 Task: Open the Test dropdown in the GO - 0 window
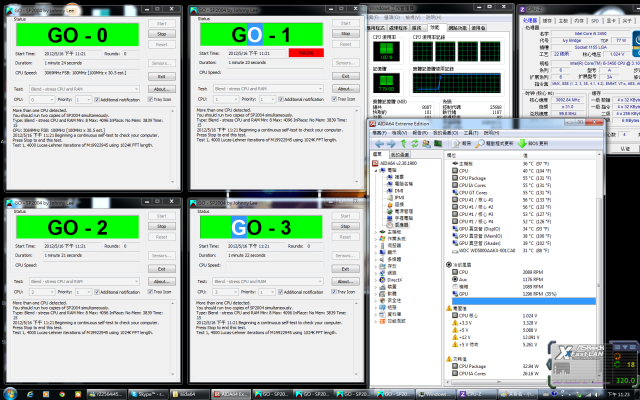84,89
